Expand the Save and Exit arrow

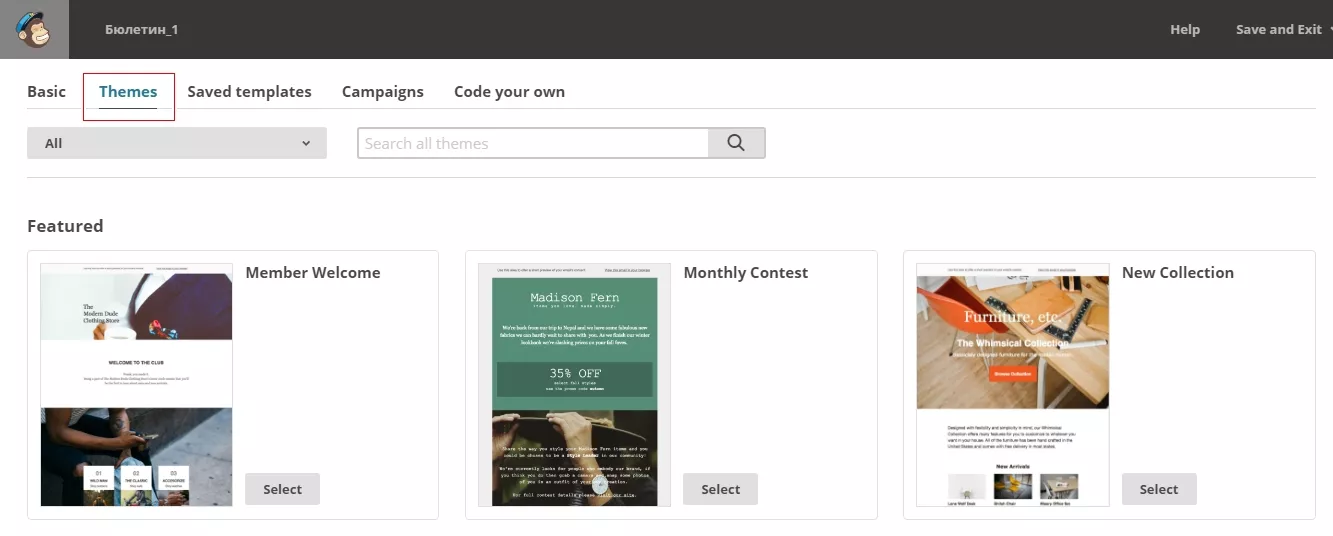1330,30
